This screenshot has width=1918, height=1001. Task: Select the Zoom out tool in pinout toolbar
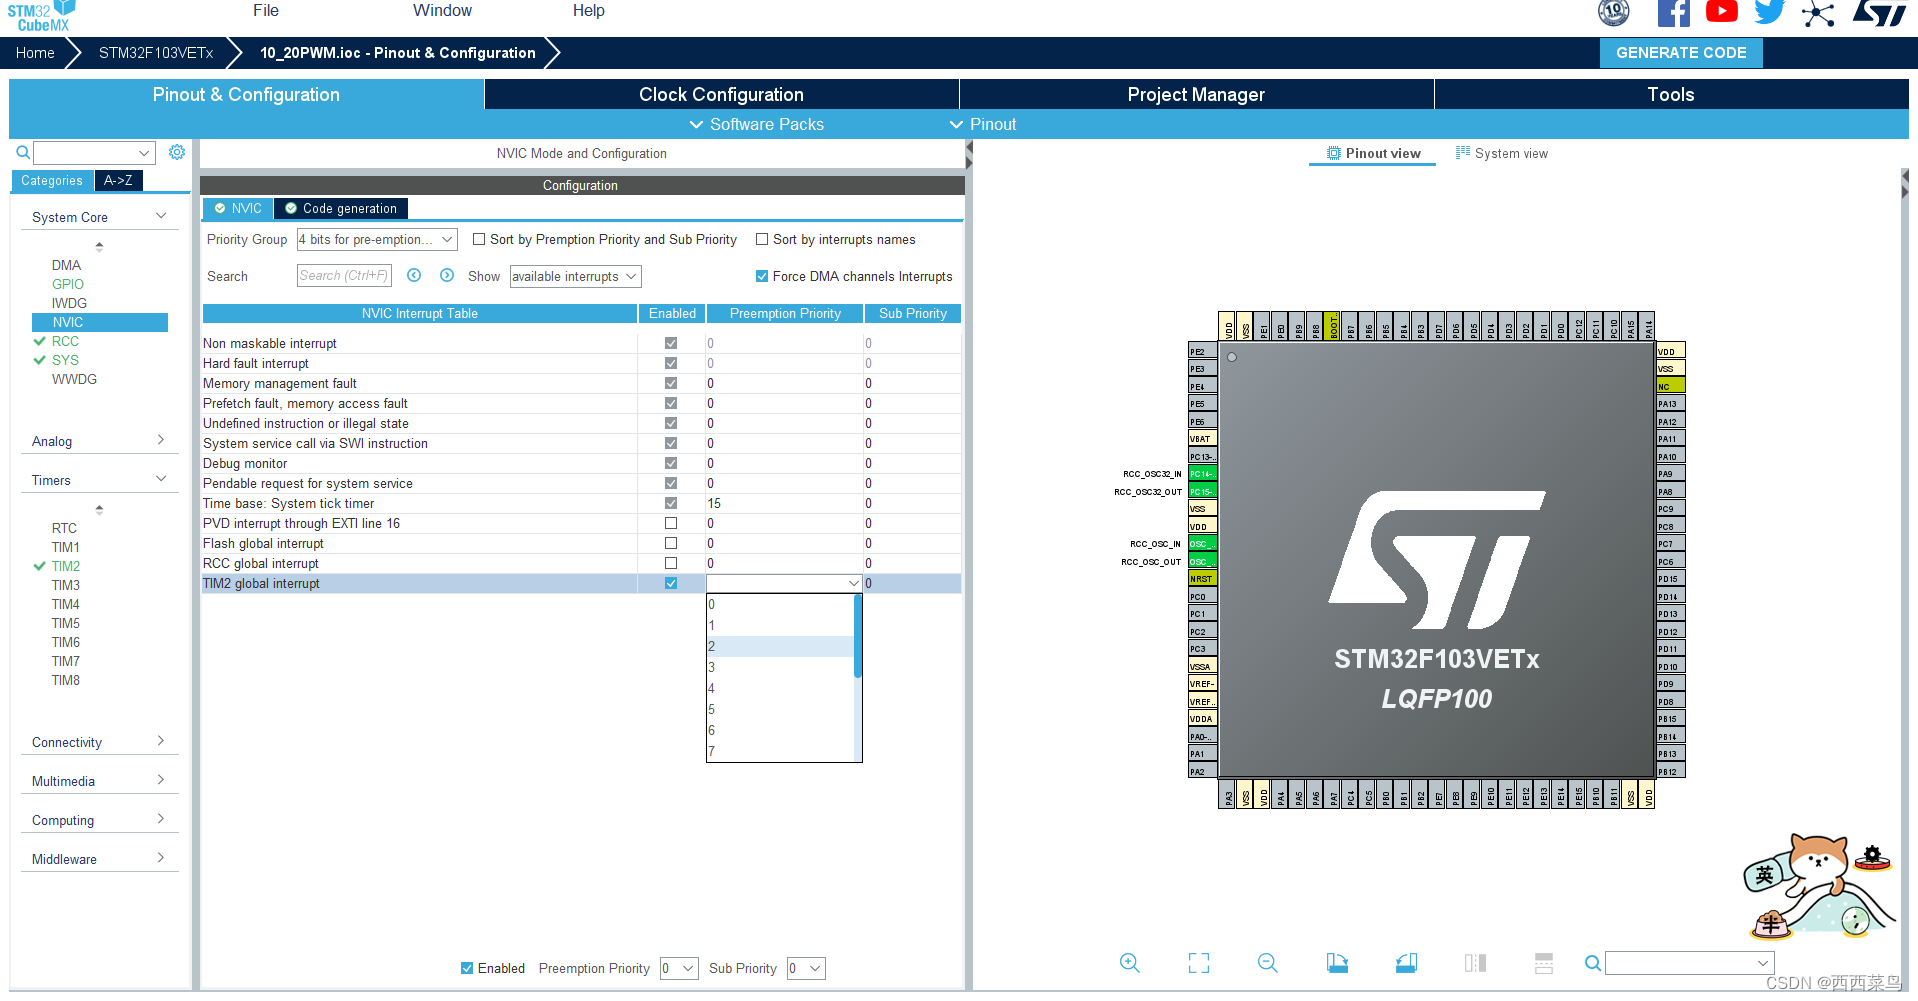click(x=1267, y=963)
